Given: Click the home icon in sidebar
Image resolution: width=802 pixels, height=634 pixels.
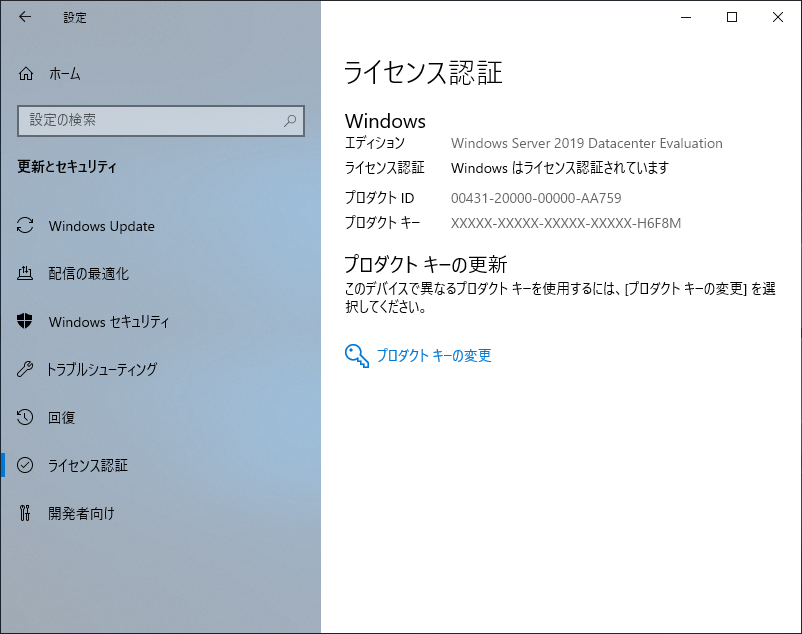Looking at the screenshot, I should click(x=26, y=74).
